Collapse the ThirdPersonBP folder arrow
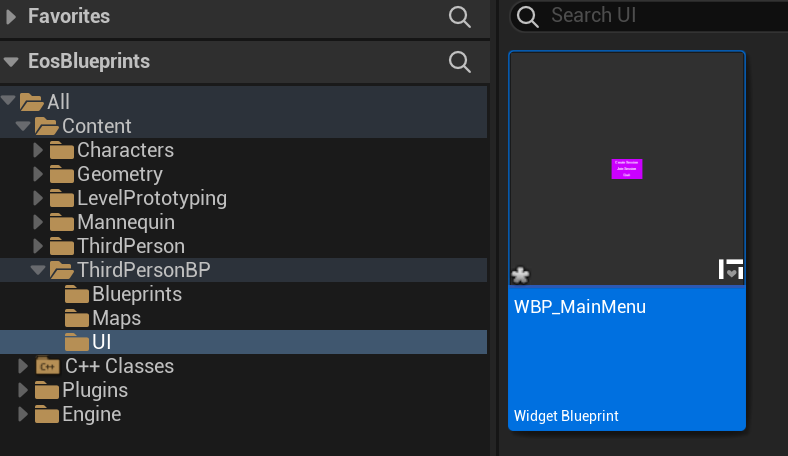The width and height of the screenshot is (788, 456). pyautogui.click(x=38, y=270)
